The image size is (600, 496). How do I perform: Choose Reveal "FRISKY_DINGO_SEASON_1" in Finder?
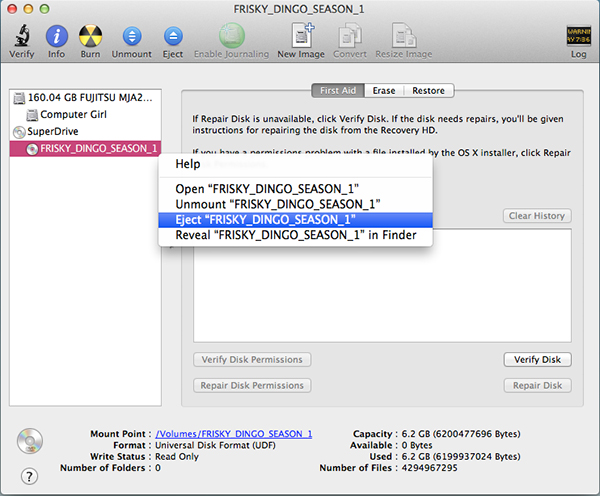pos(295,235)
